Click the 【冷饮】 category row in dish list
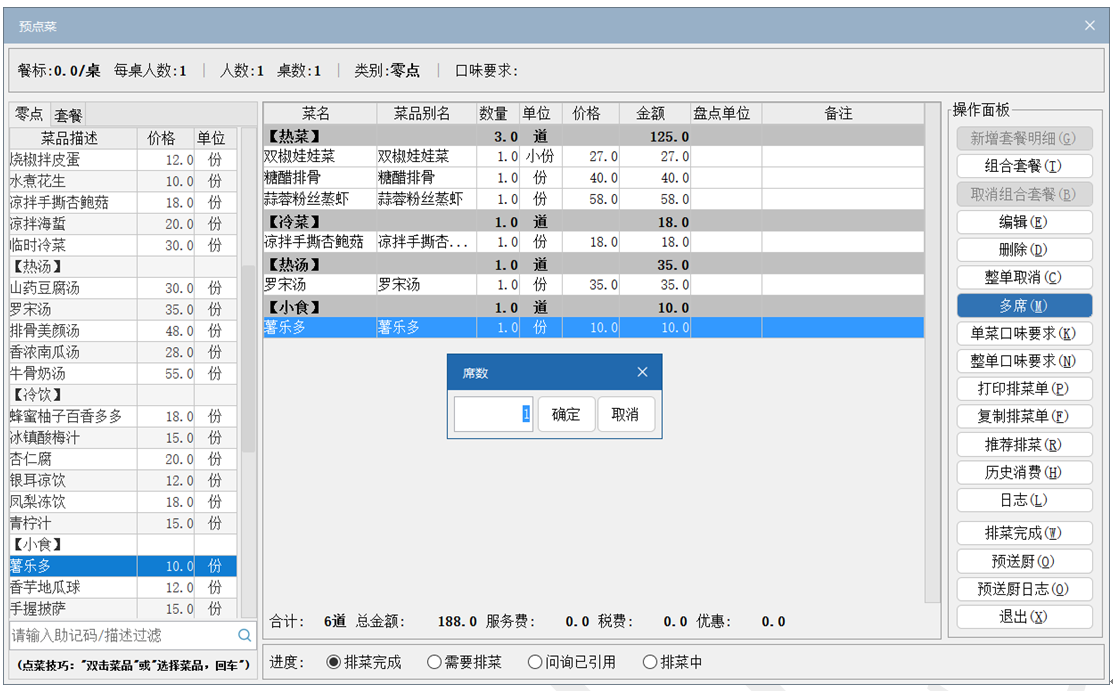 click(123, 394)
